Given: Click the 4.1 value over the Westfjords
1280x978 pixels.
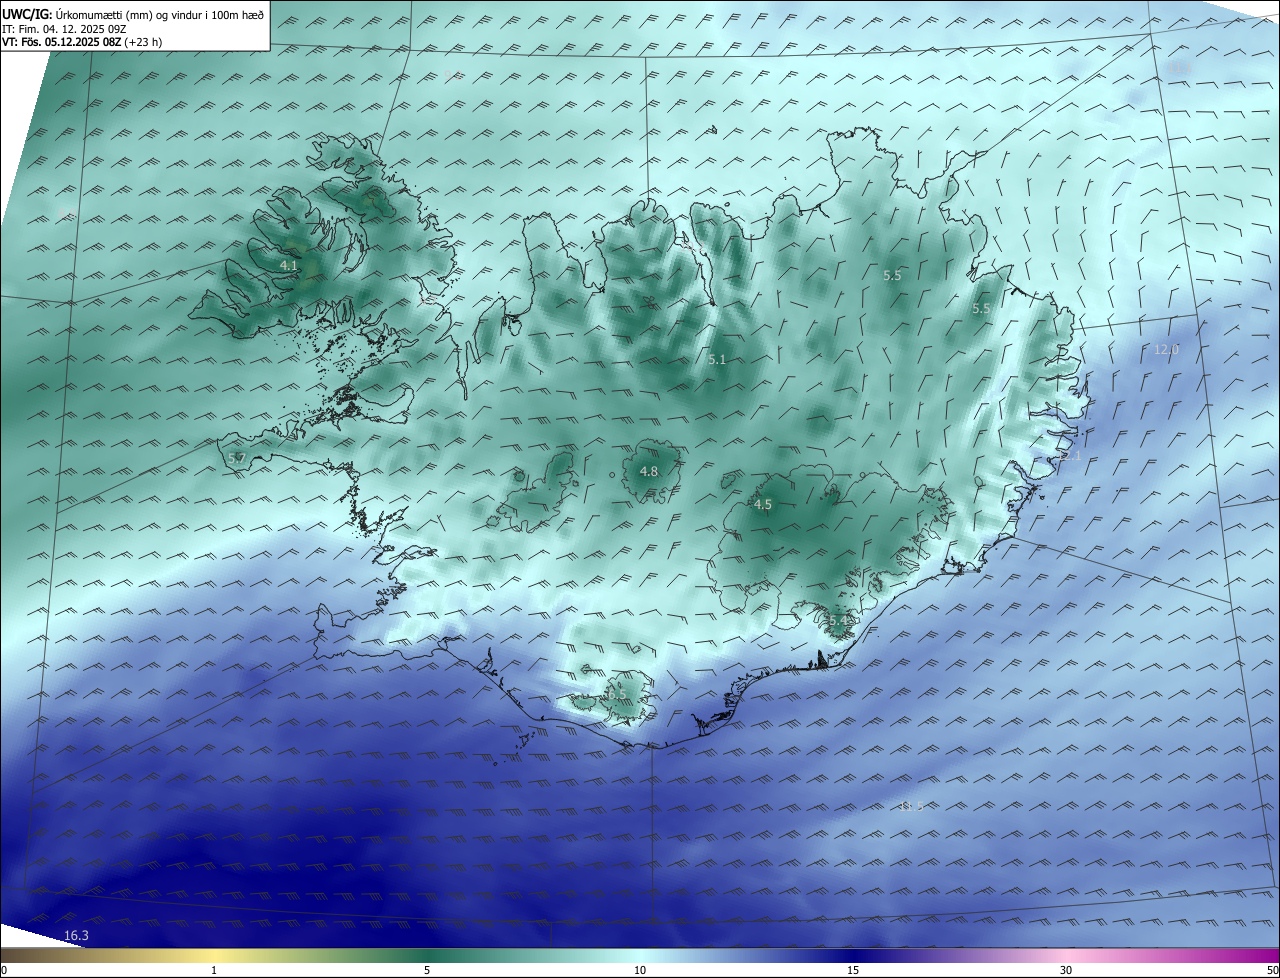Looking at the screenshot, I should [289, 266].
